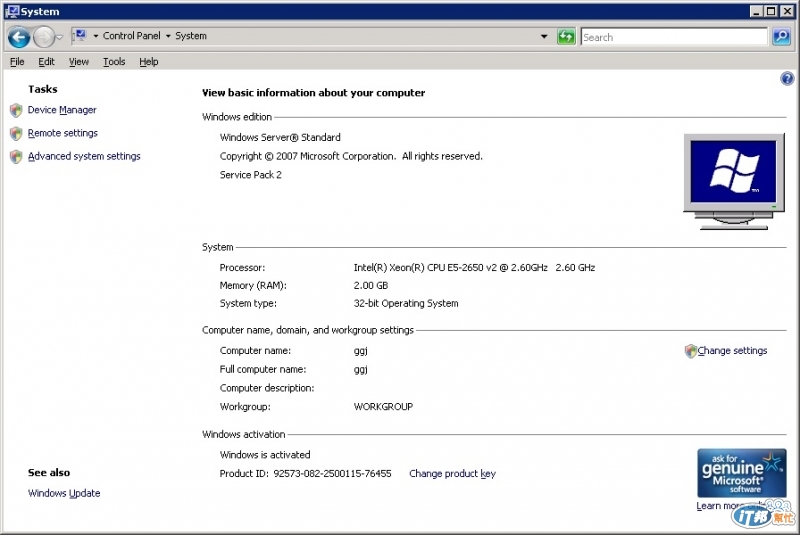Click the magnifier search button
The height and width of the screenshot is (535, 800).
[782, 37]
